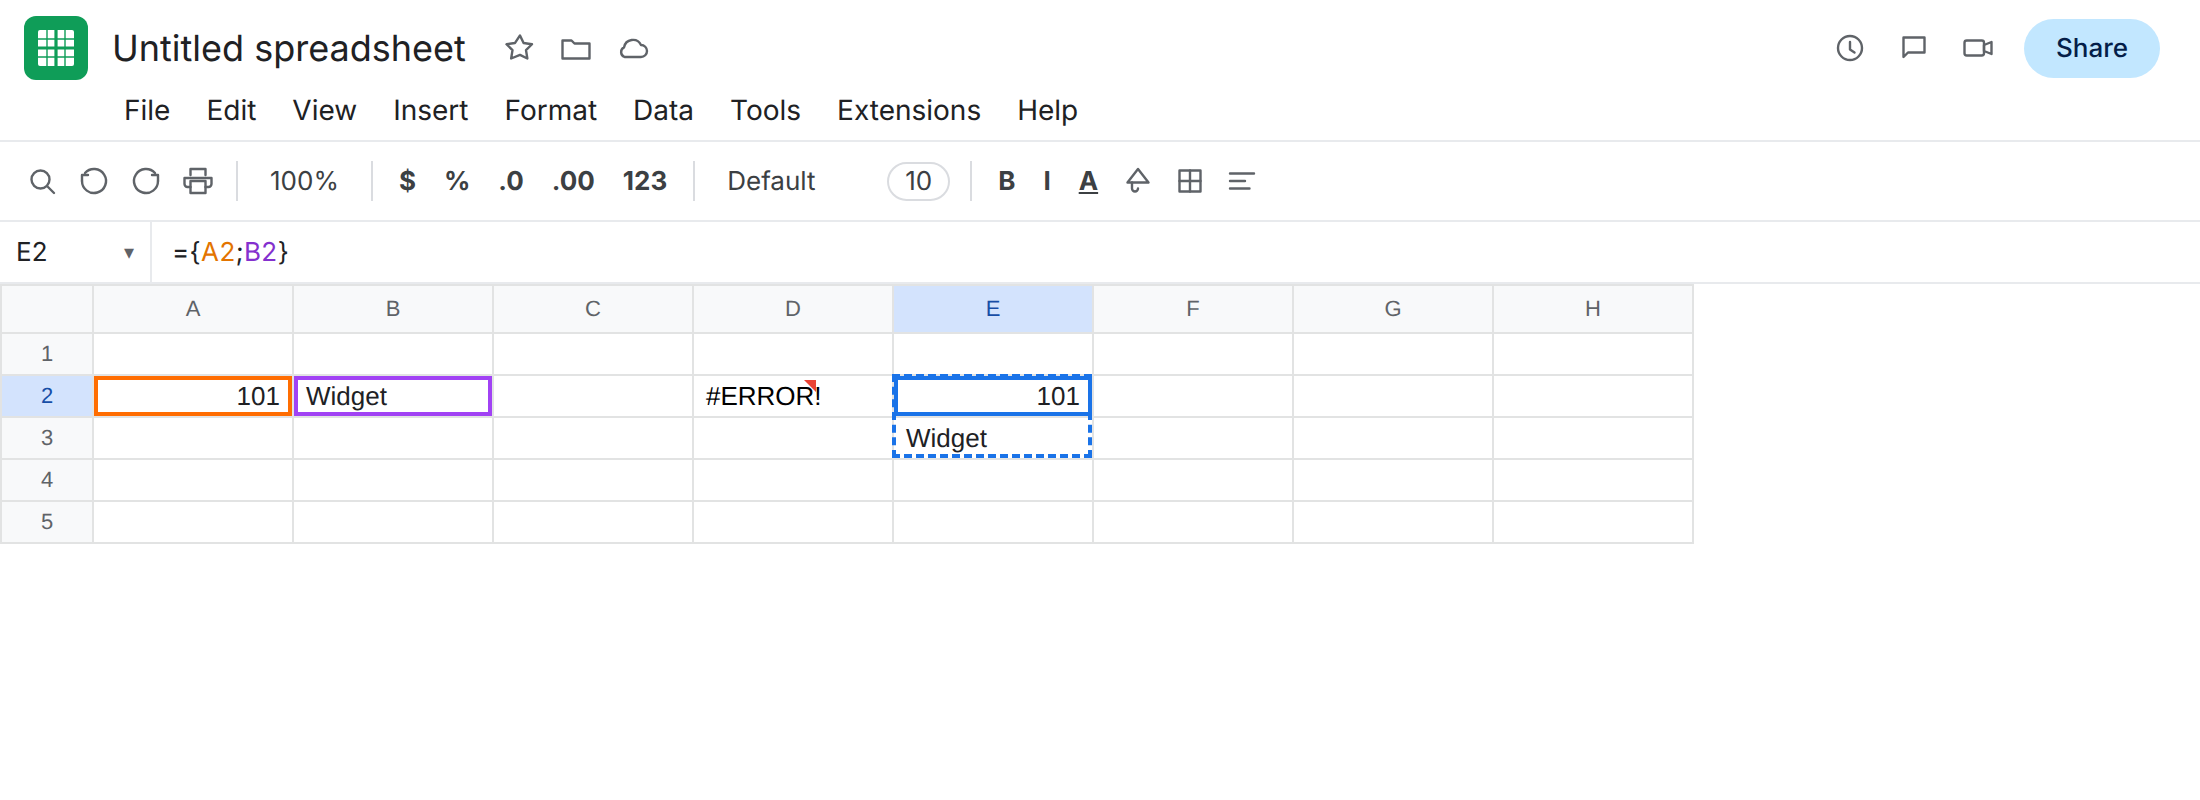Open the 123 number format dropdown
Screen dimensions: 2200x800
(644, 181)
